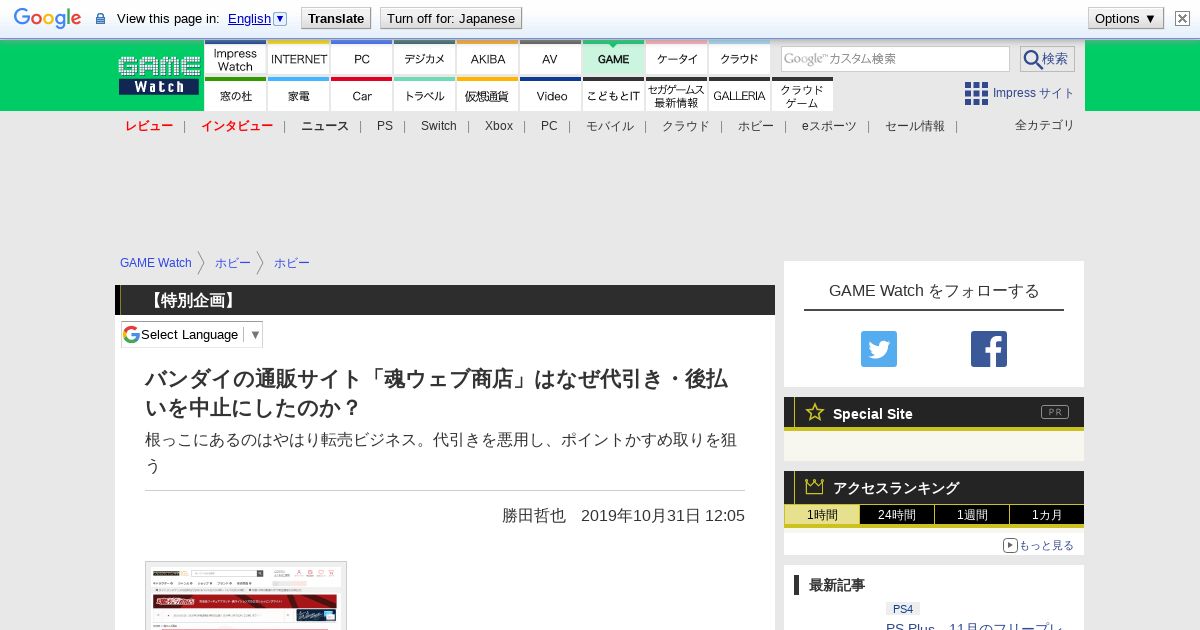Image resolution: width=1200 pixels, height=630 pixels.
Task: Open the モバイル category
Action: (x=610, y=126)
